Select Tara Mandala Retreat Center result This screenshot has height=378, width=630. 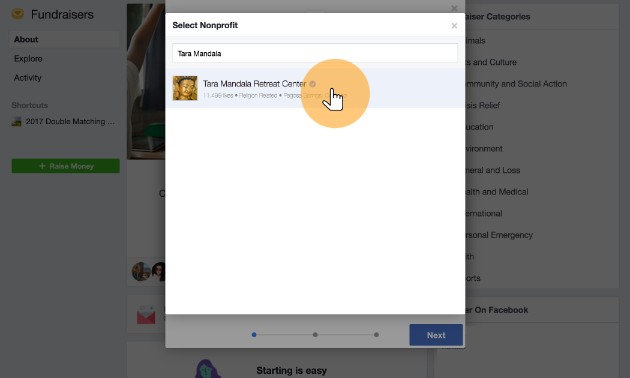[315, 88]
